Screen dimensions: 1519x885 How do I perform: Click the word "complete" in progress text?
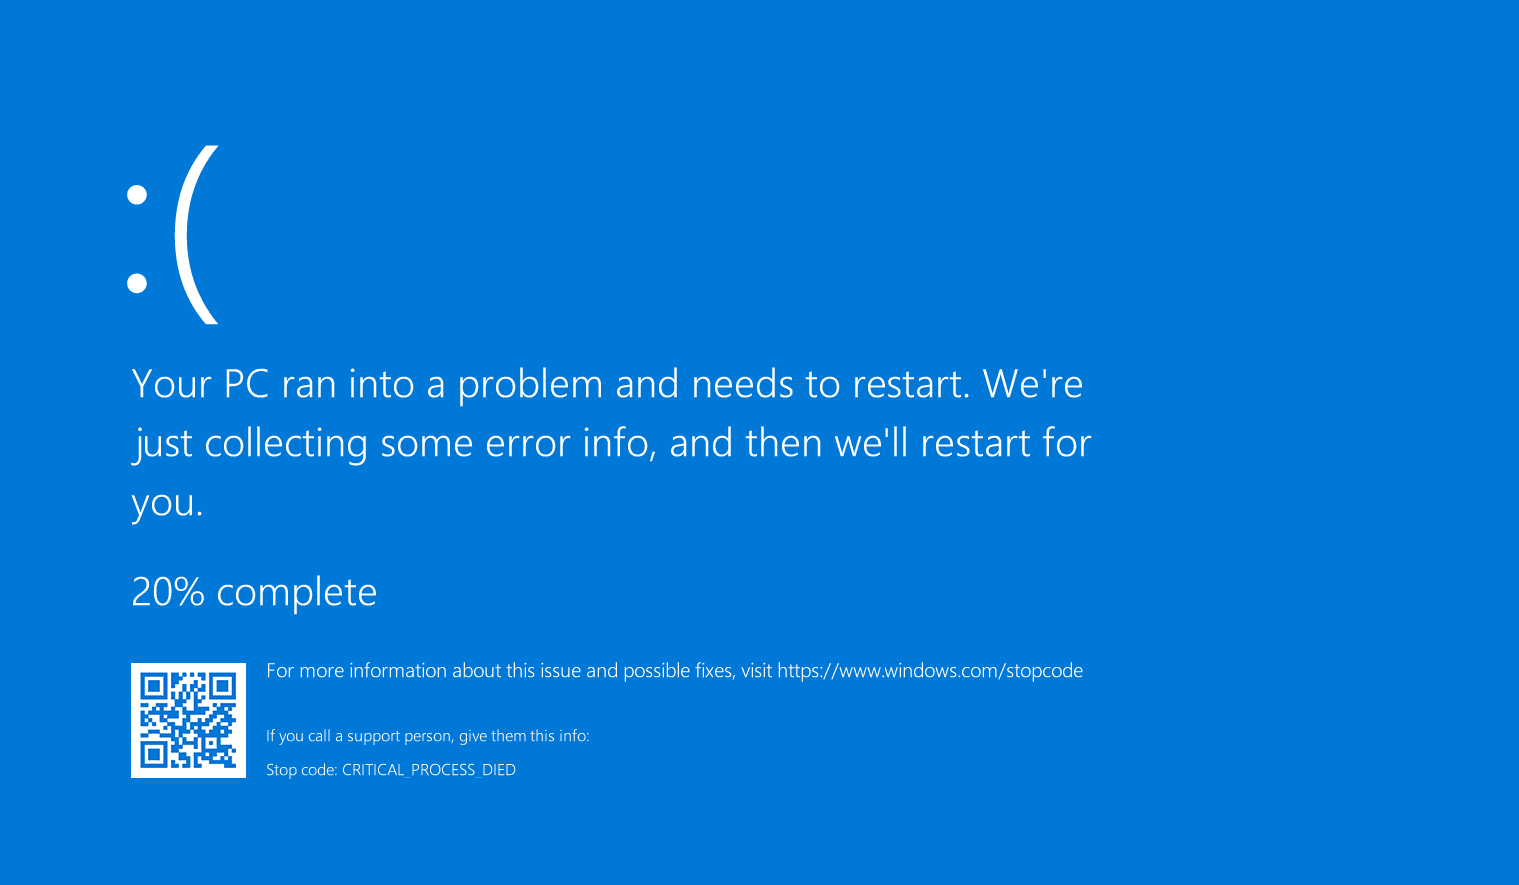[297, 594]
